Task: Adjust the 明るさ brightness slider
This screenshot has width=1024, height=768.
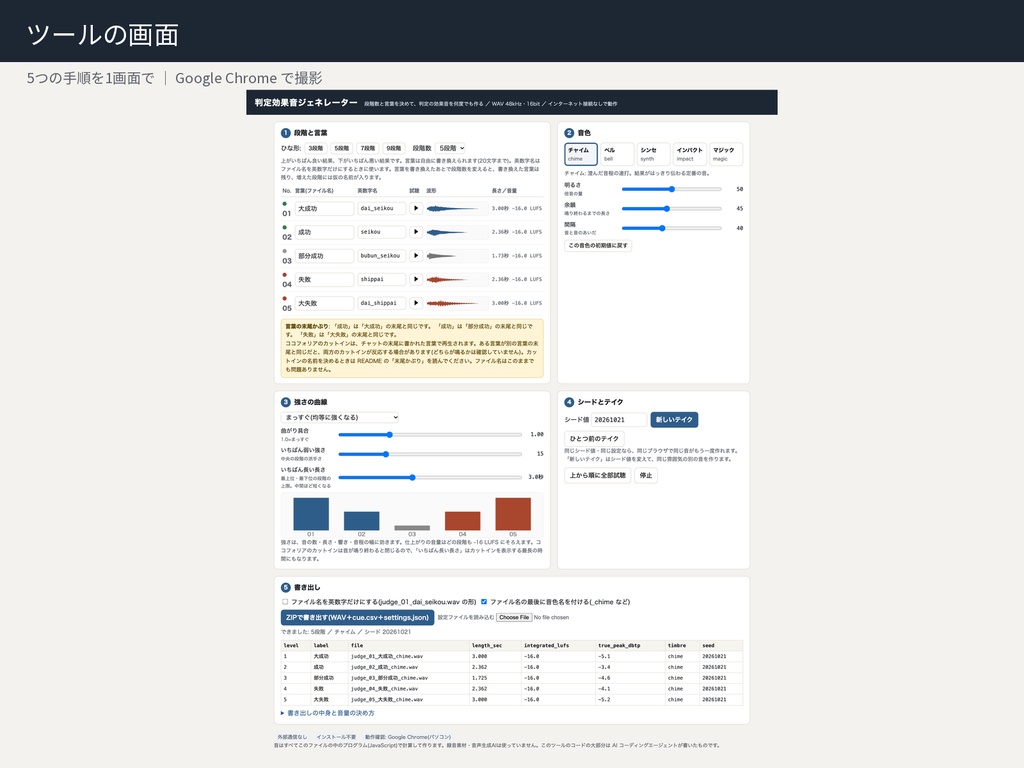Action: pyautogui.click(x=671, y=189)
